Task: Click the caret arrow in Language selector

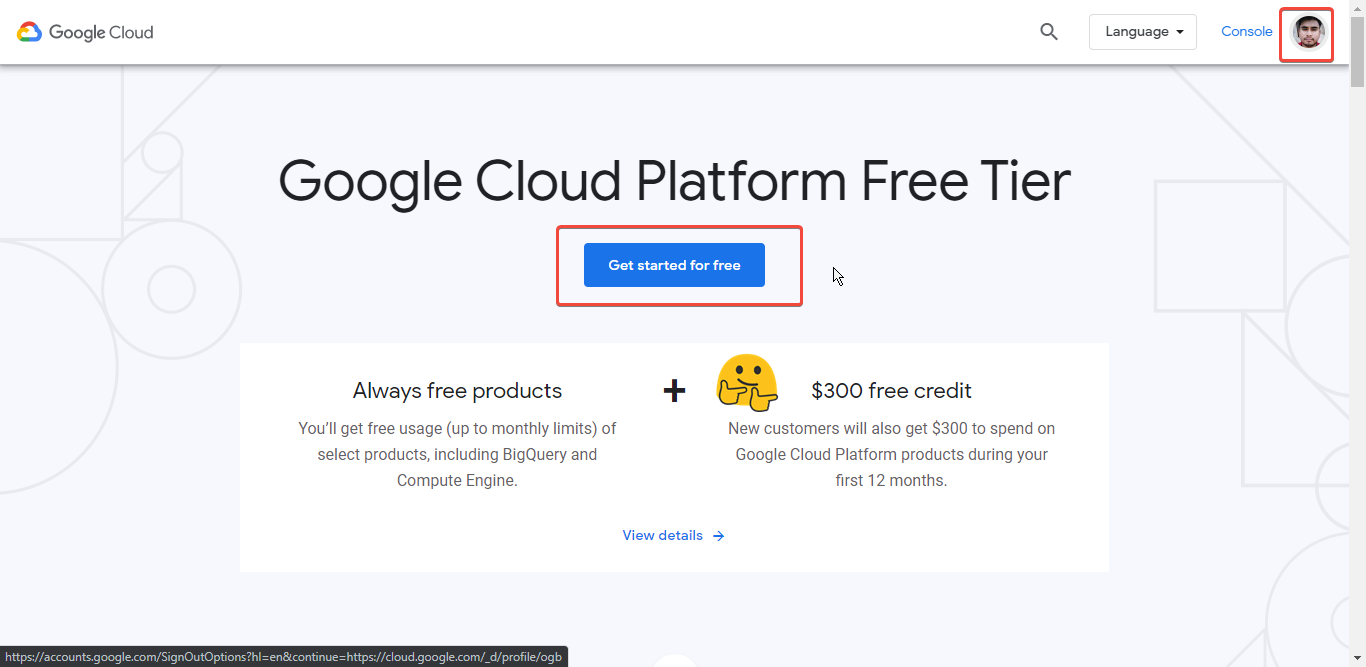Action: (x=1180, y=32)
